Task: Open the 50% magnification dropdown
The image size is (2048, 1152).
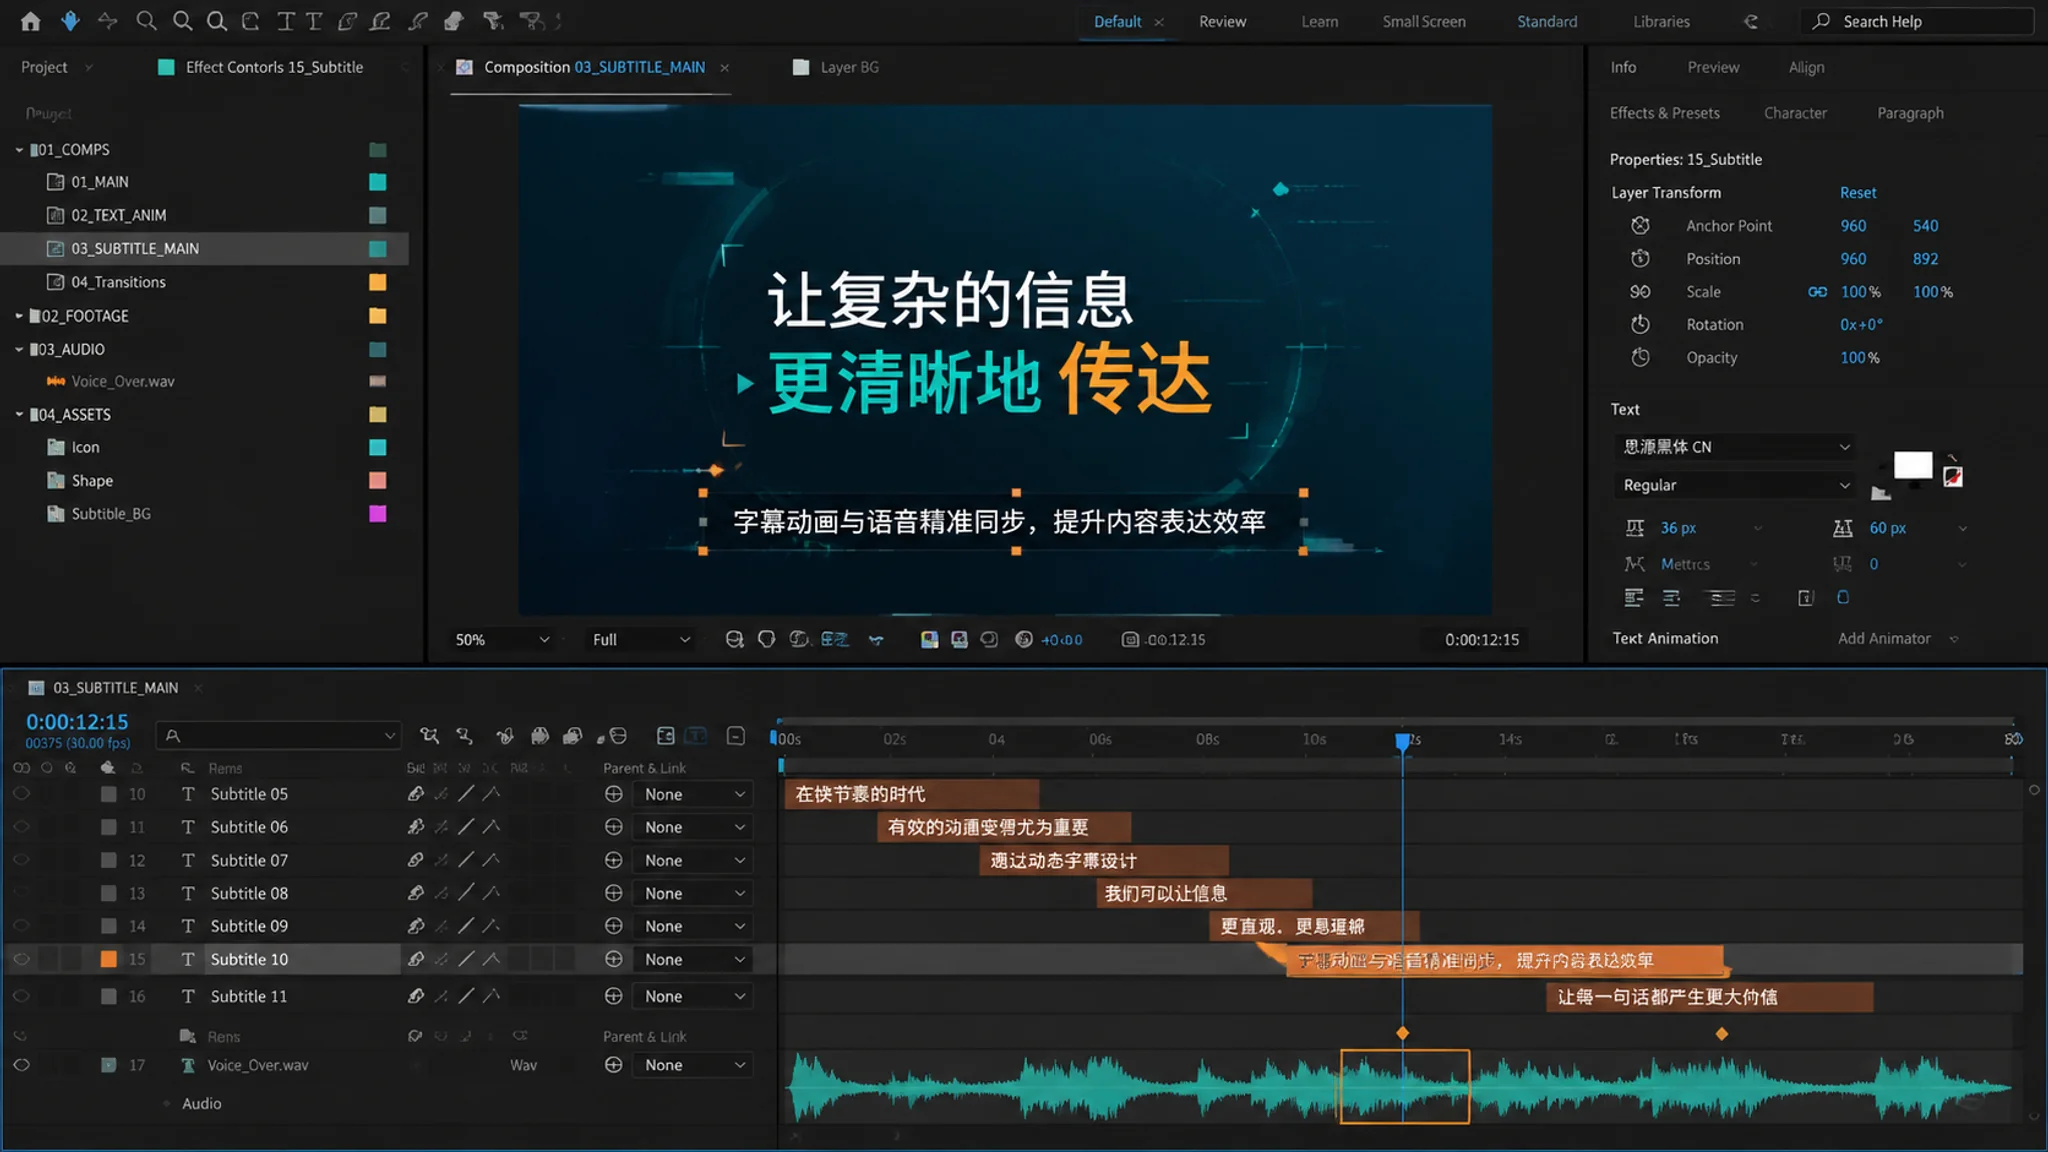Action: coord(502,640)
